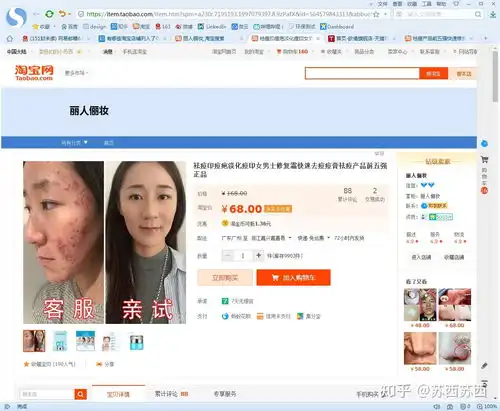Select the first product thumbnail with faces
500x411 pixels.
point(34,341)
